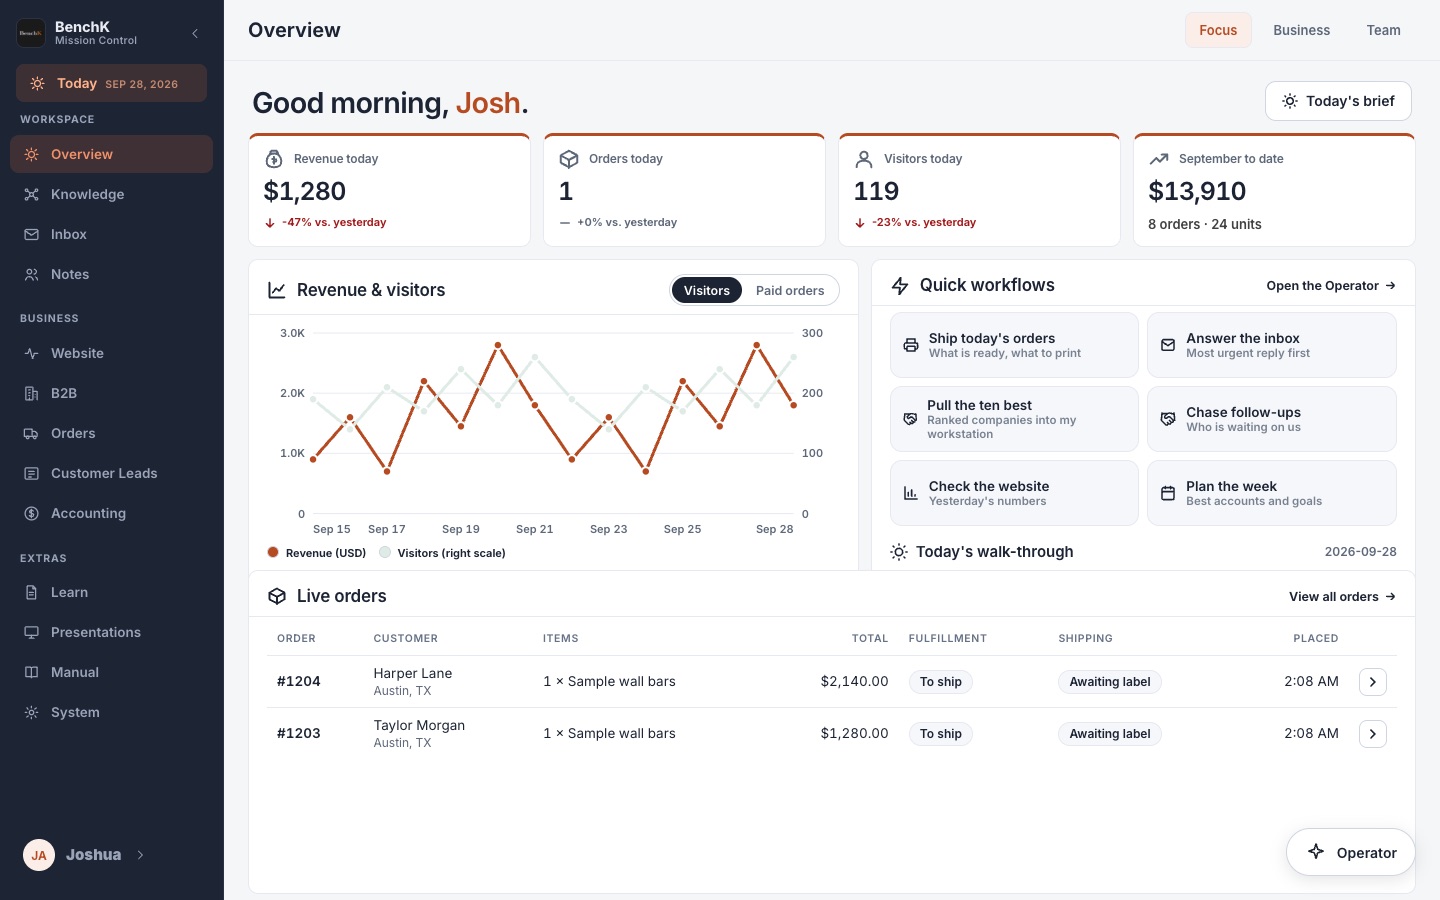Collapse the sidebar with the chevron
This screenshot has width=1440, height=900.
click(195, 33)
